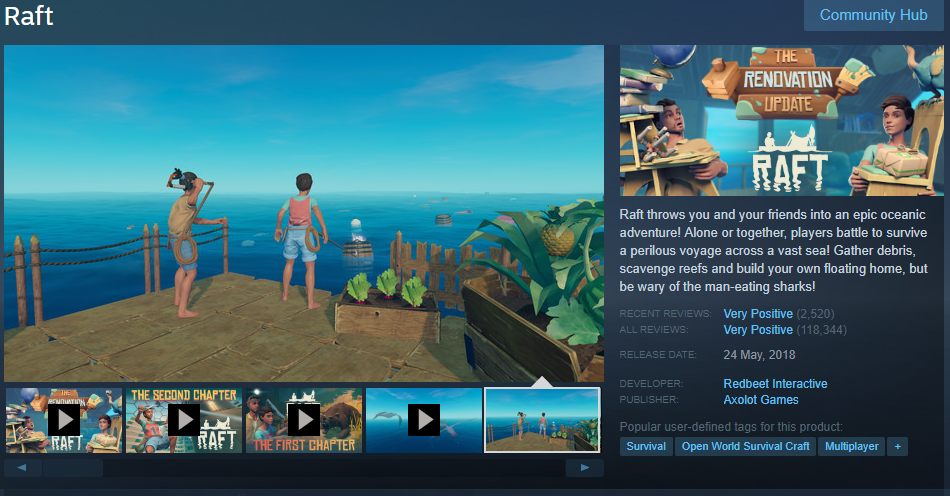Play the Renovation Update trailer thumbnail
The width and height of the screenshot is (950, 496).
click(x=64, y=420)
